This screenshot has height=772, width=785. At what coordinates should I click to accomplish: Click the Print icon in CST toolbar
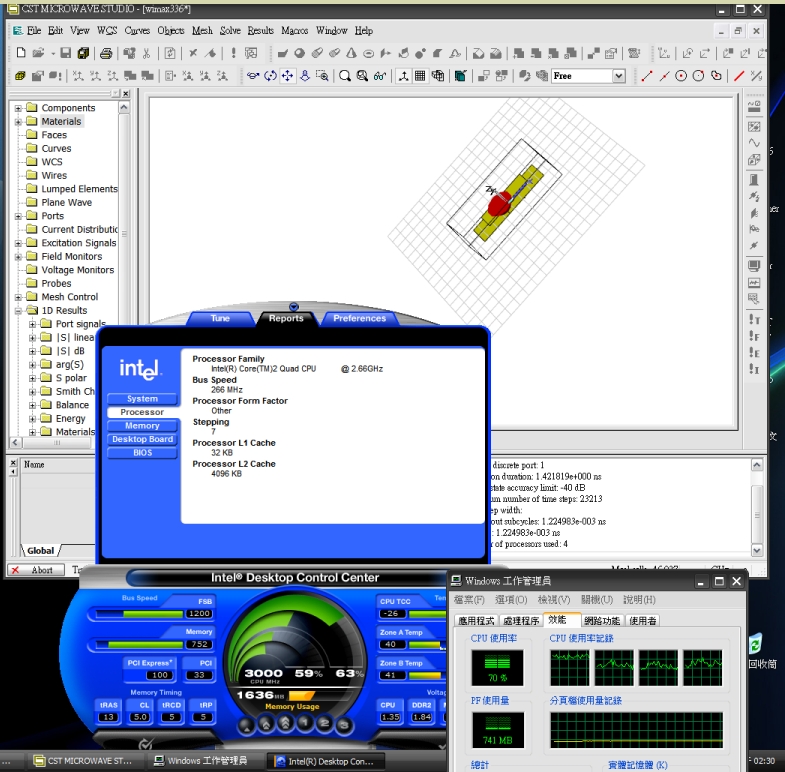(106, 53)
